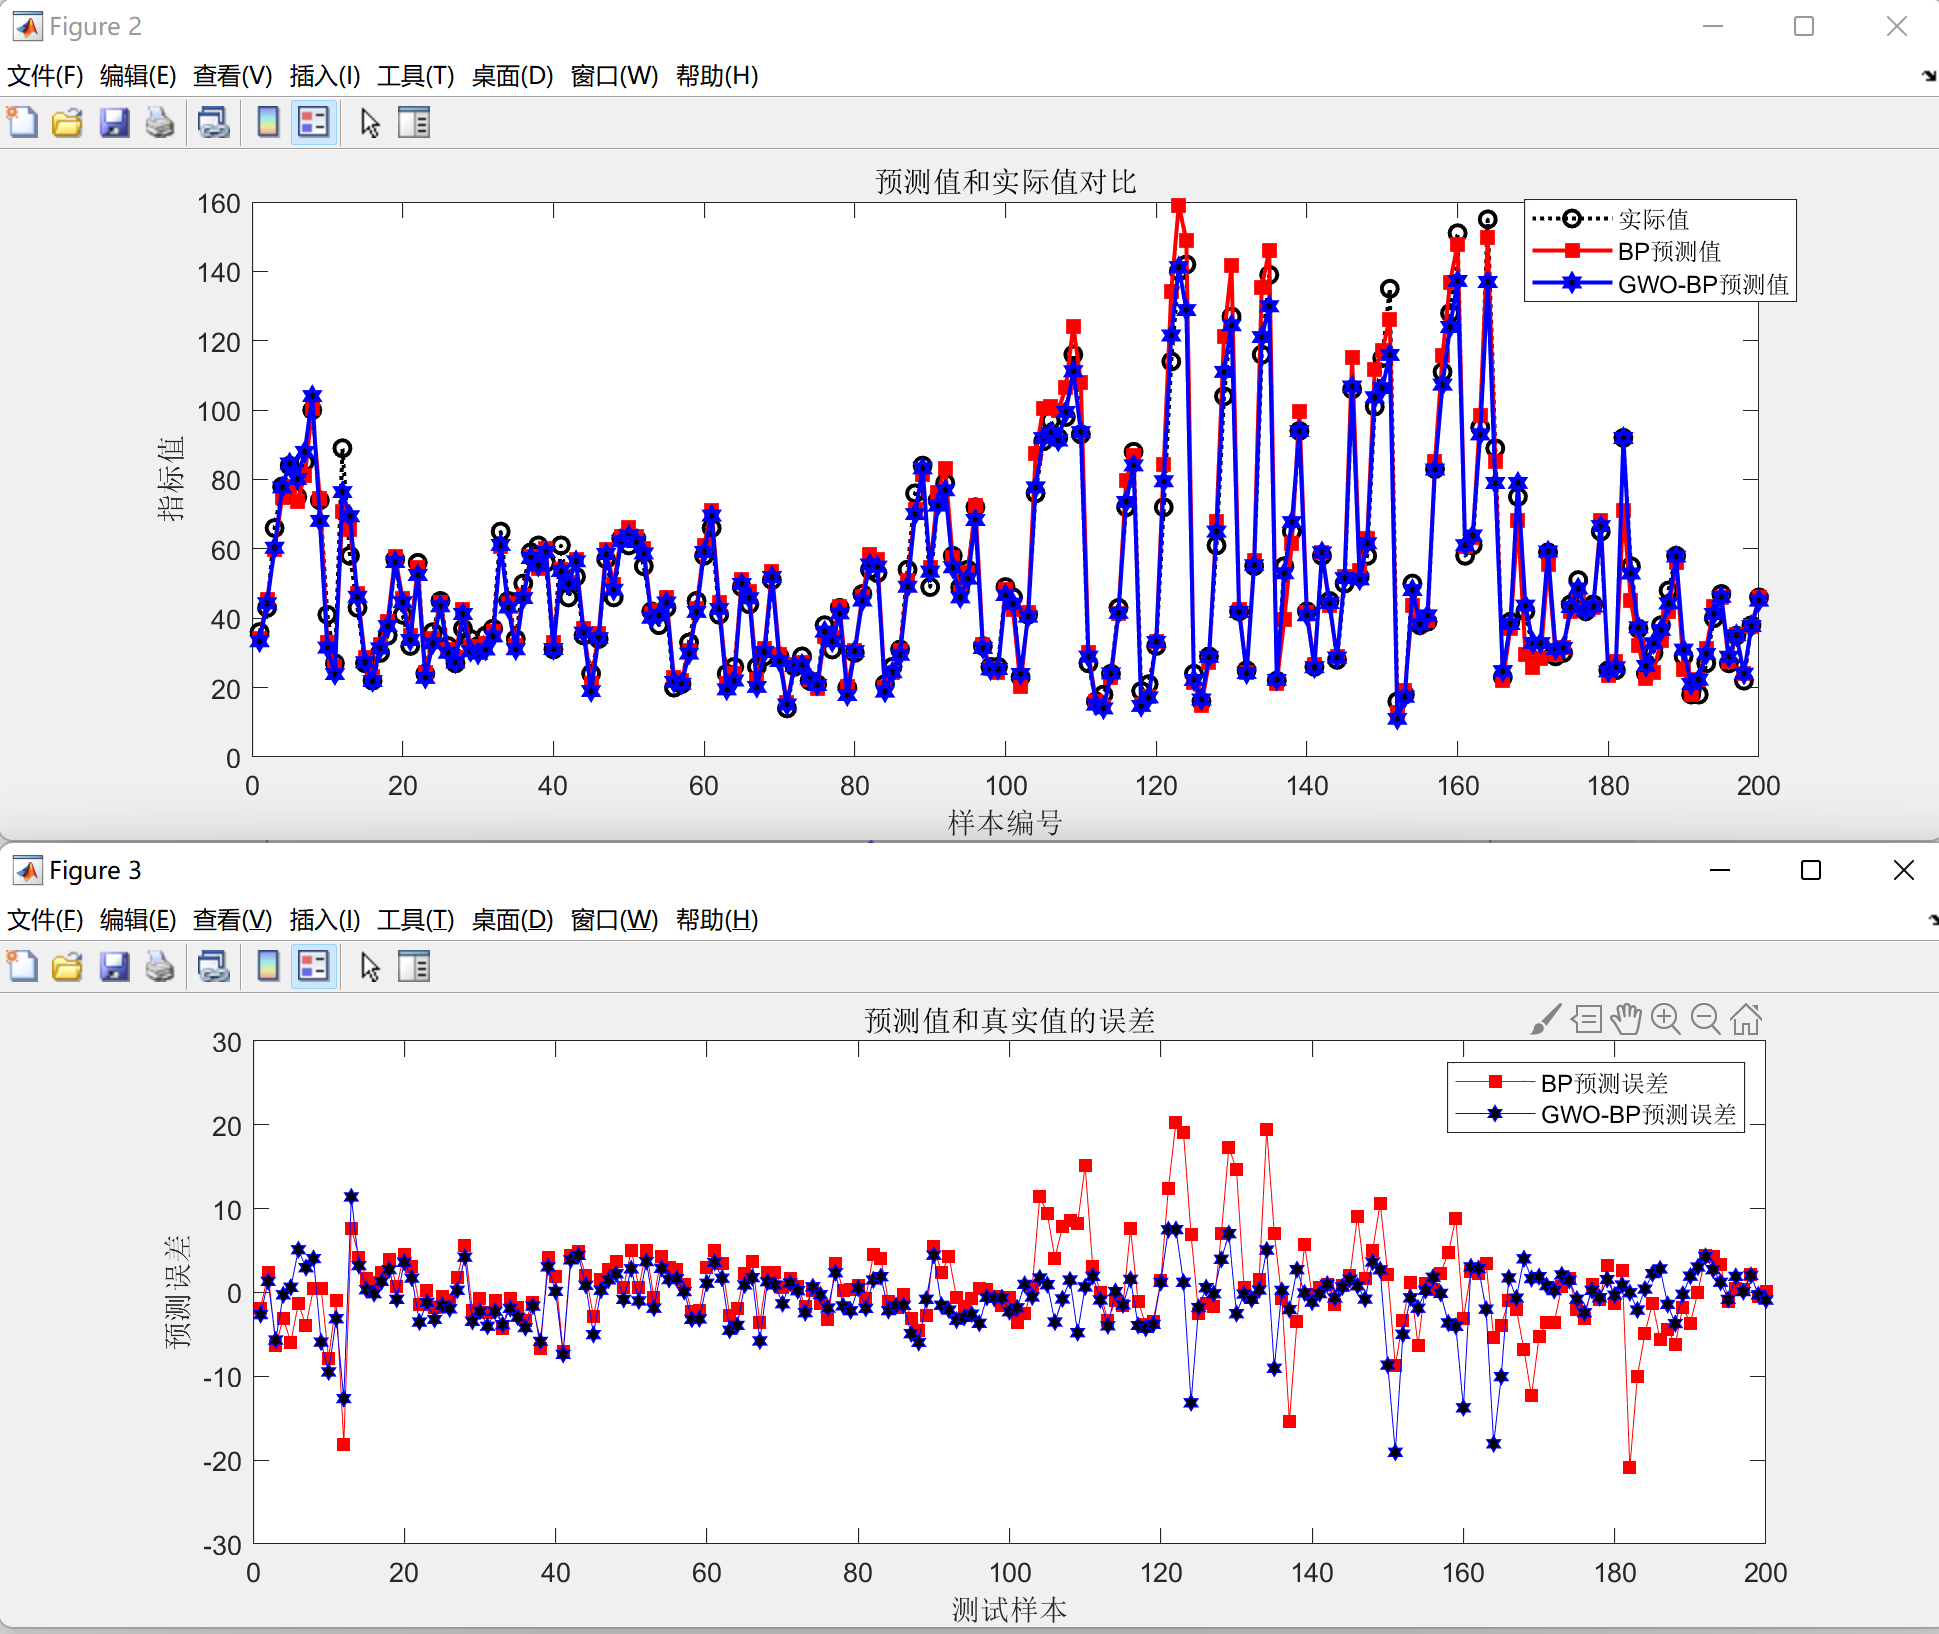Expand the 文件(F) menu in Figure 2

[x=45, y=76]
